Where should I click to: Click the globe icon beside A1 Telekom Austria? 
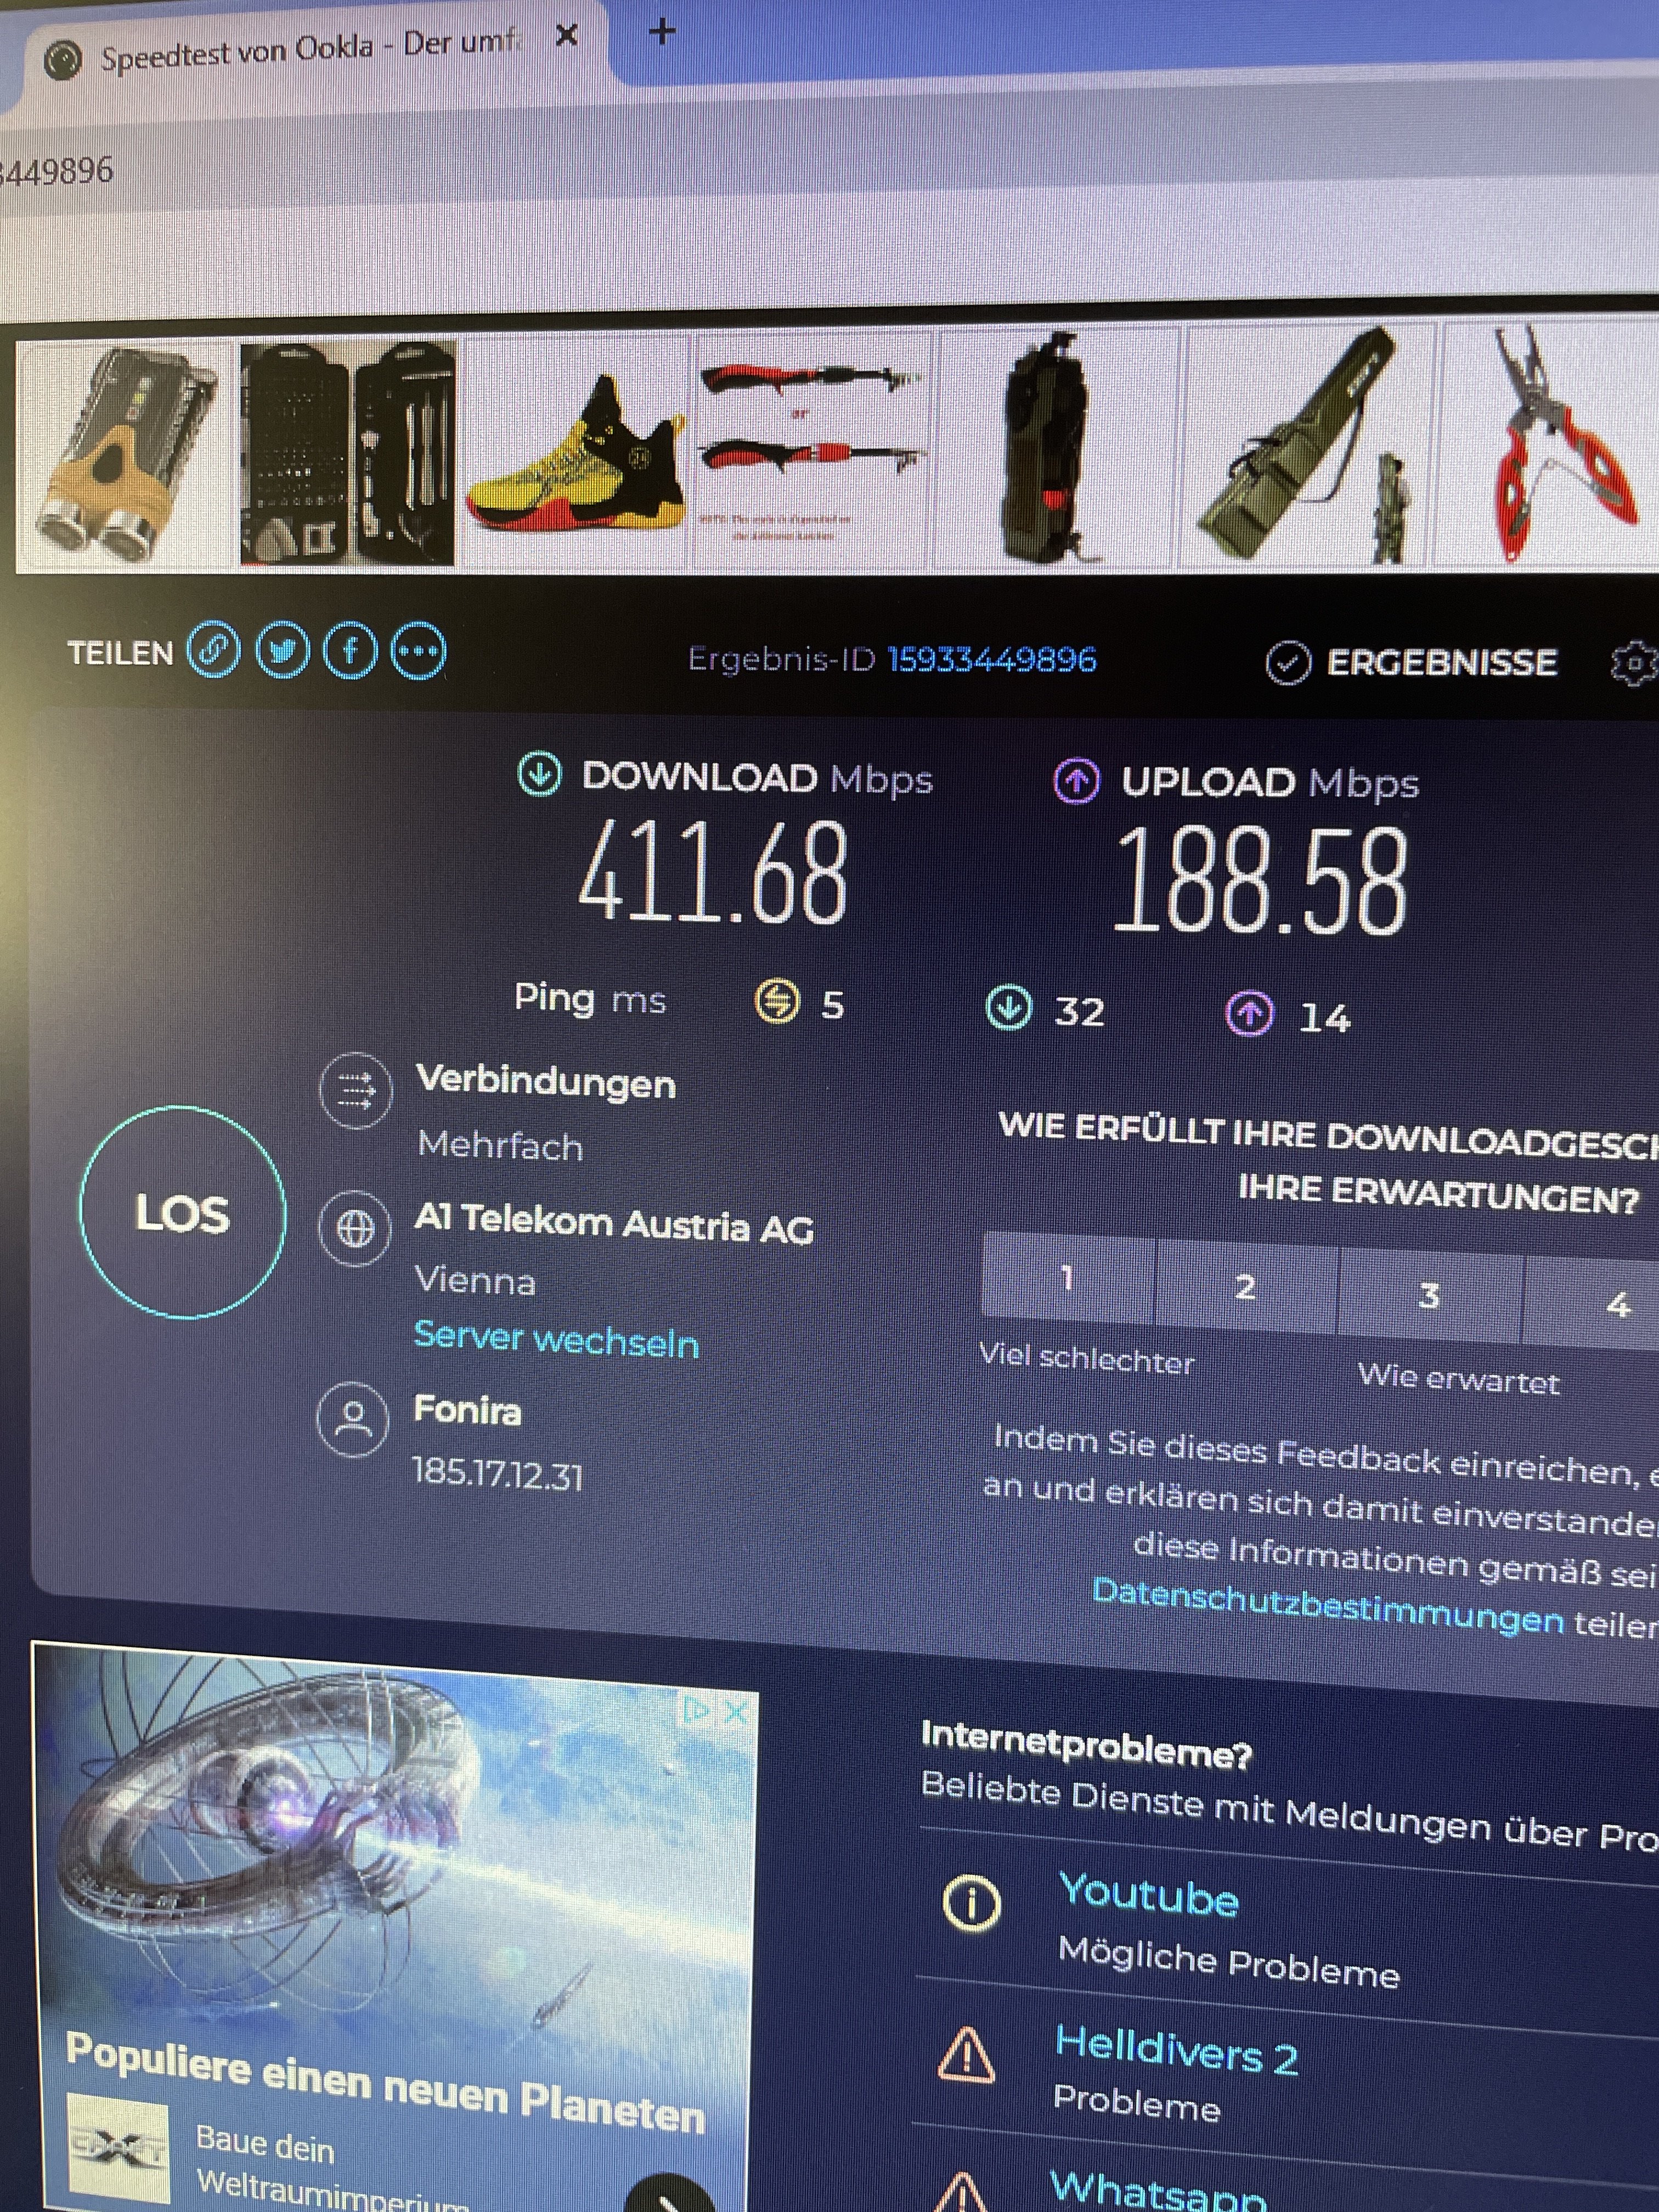pyautogui.click(x=355, y=1228)
